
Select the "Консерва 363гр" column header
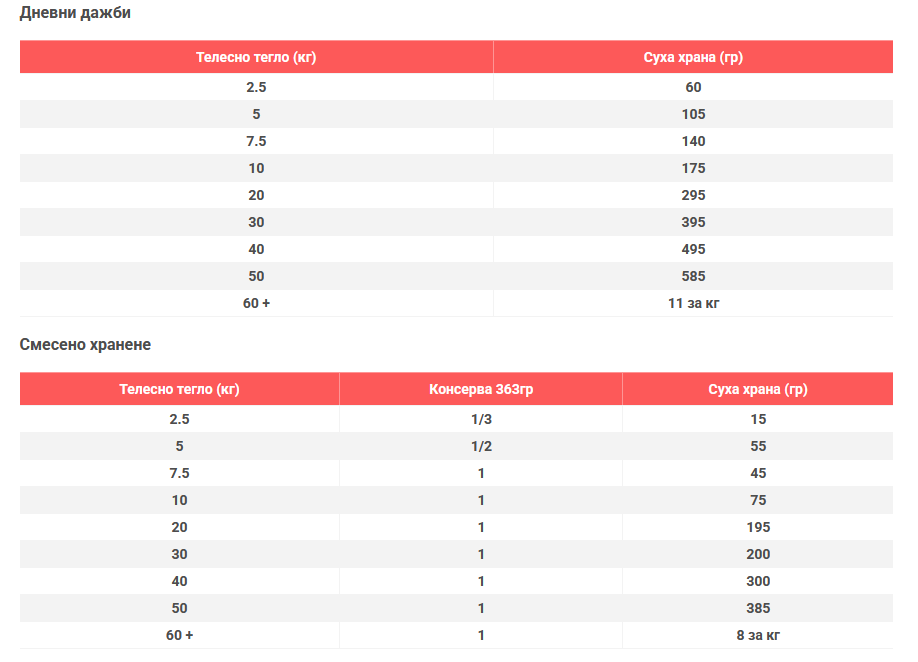click(x=481, y=389)
